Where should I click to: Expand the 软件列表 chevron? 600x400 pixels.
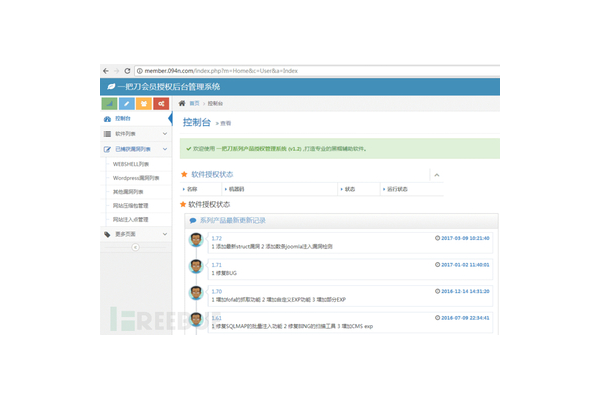click(165, 134)
